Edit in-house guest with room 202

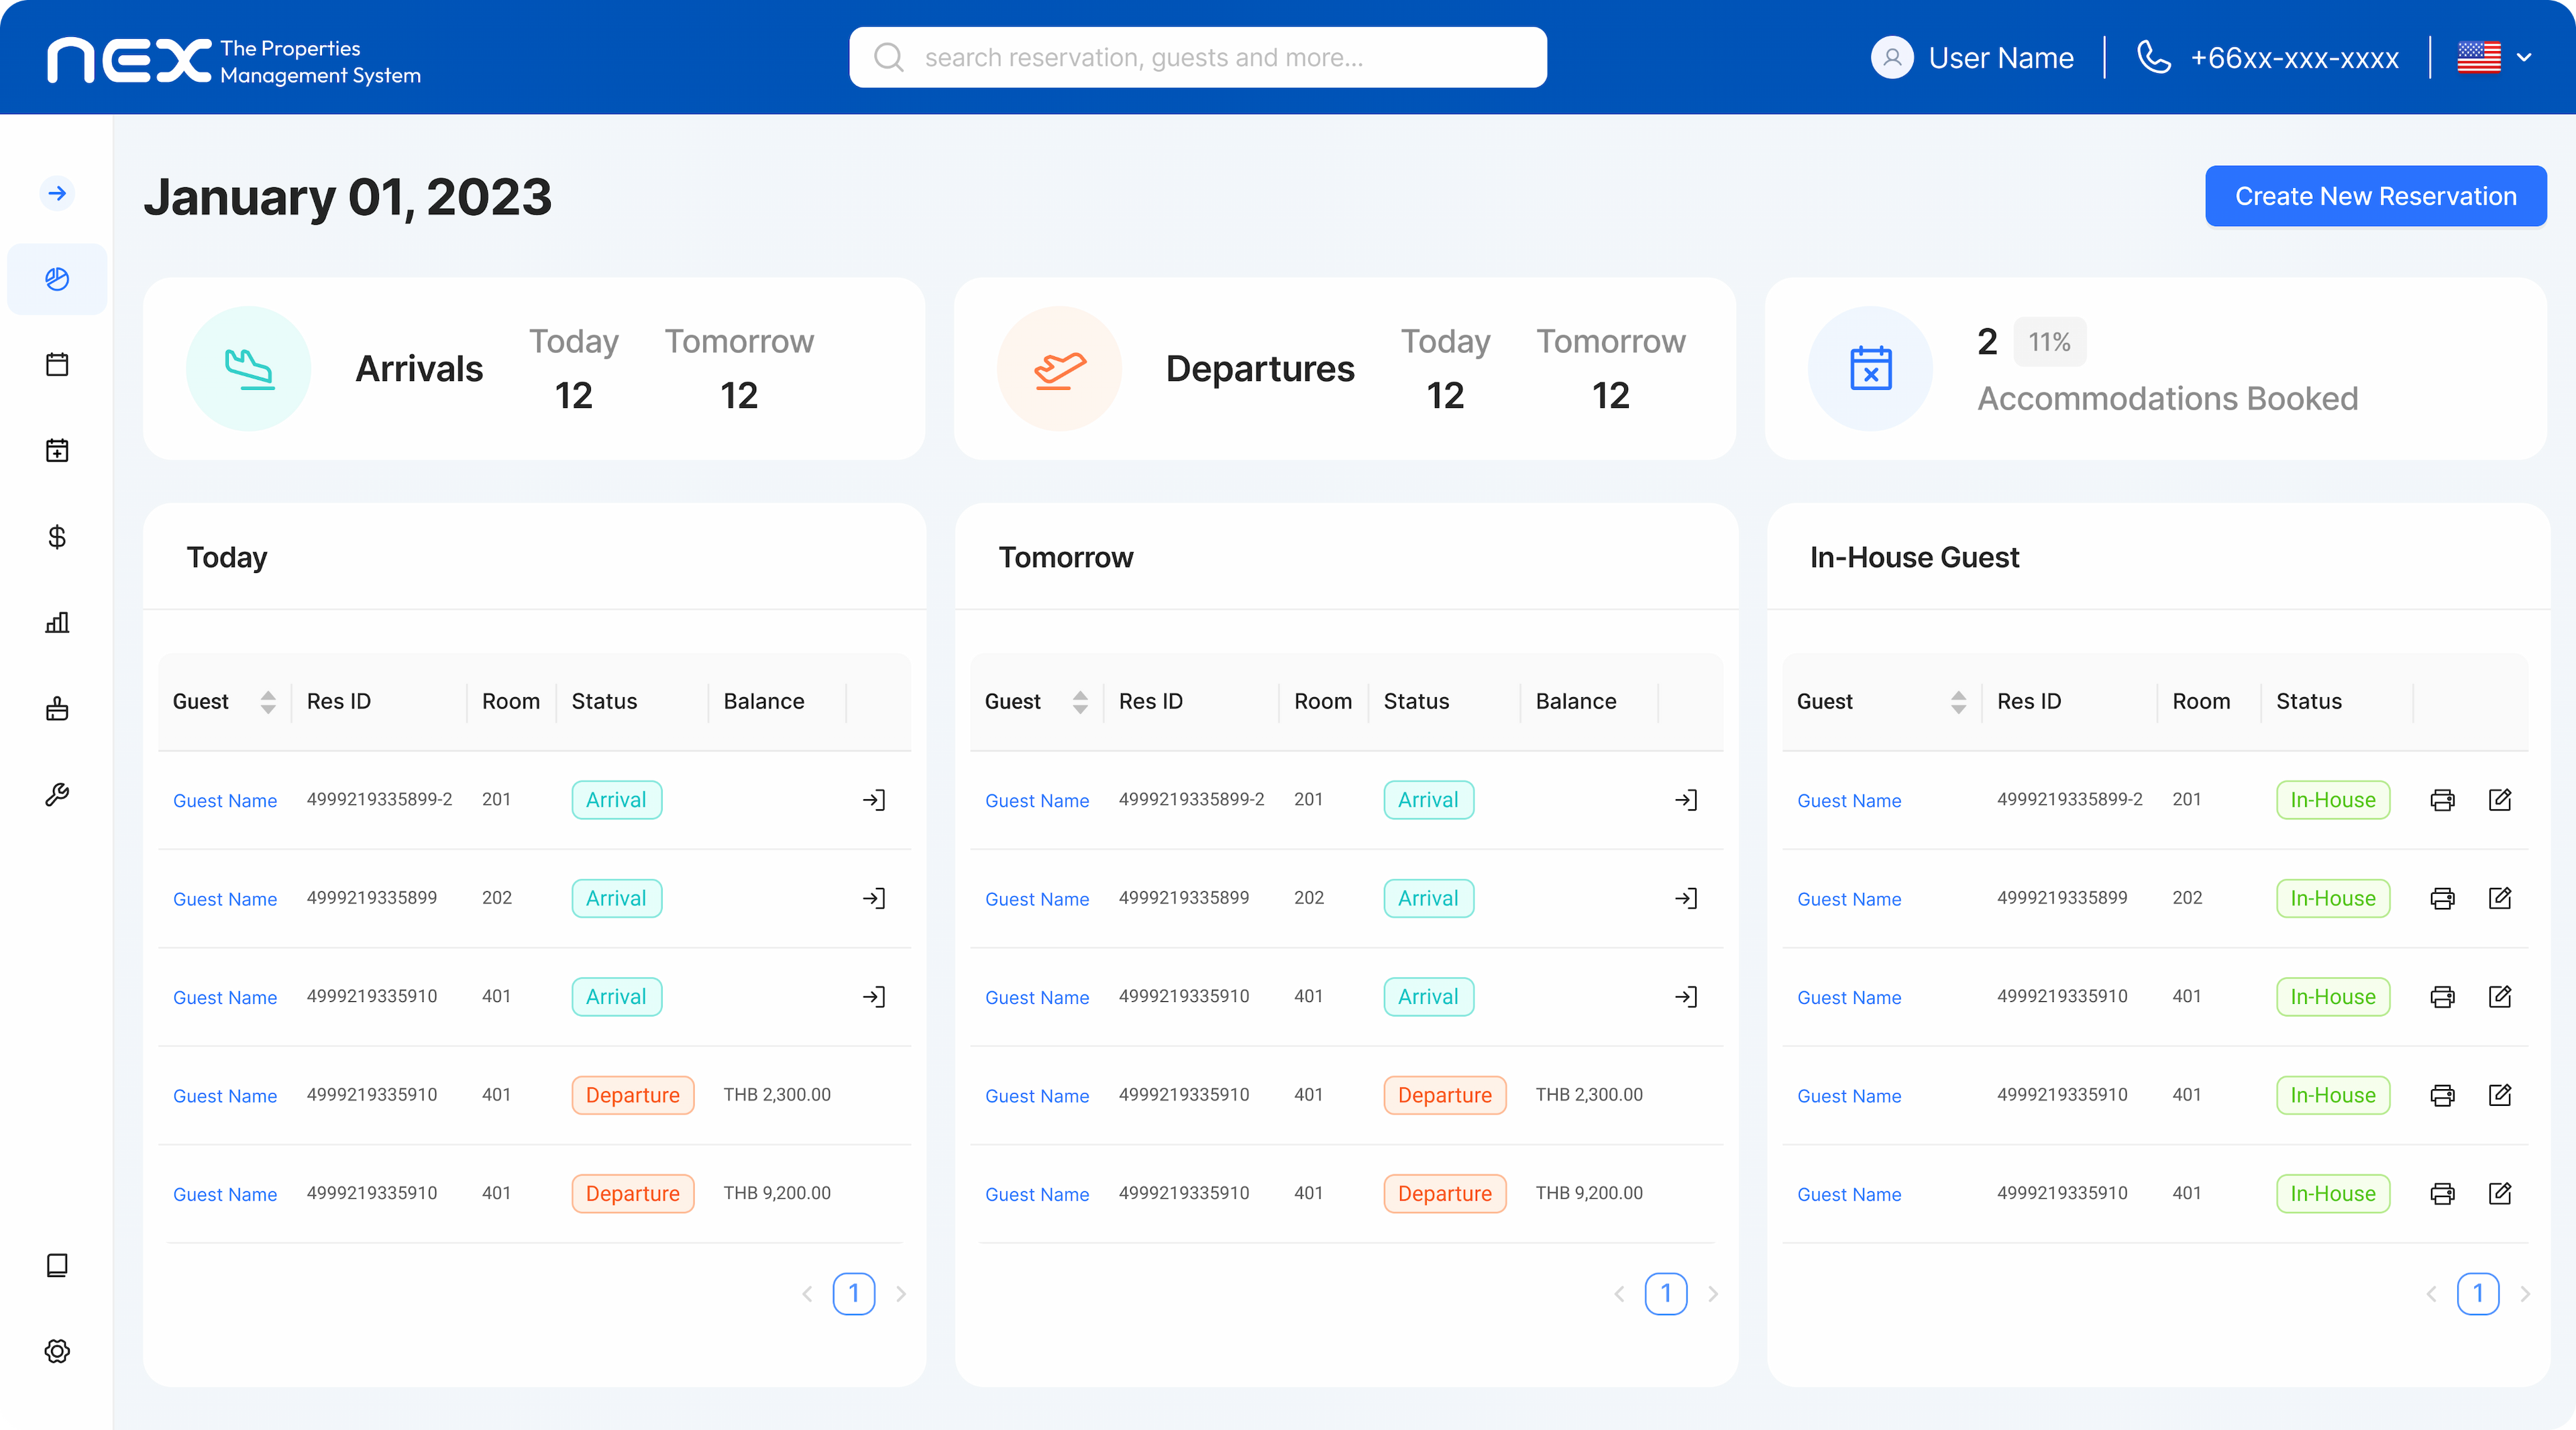[2499, 898]
